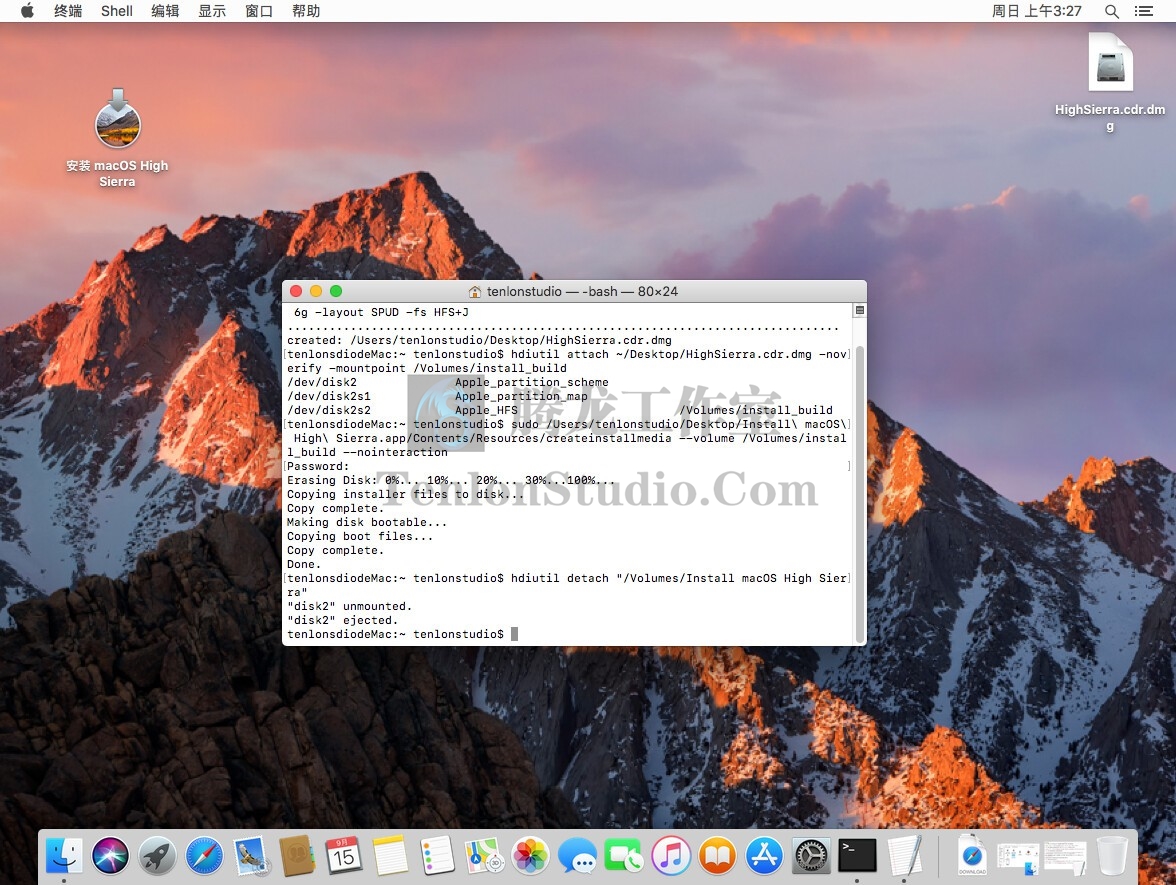The height and width of the screenshot is (885, 1176).
Task: Open System Preferences gear
Action: click(x=811, y=856)
